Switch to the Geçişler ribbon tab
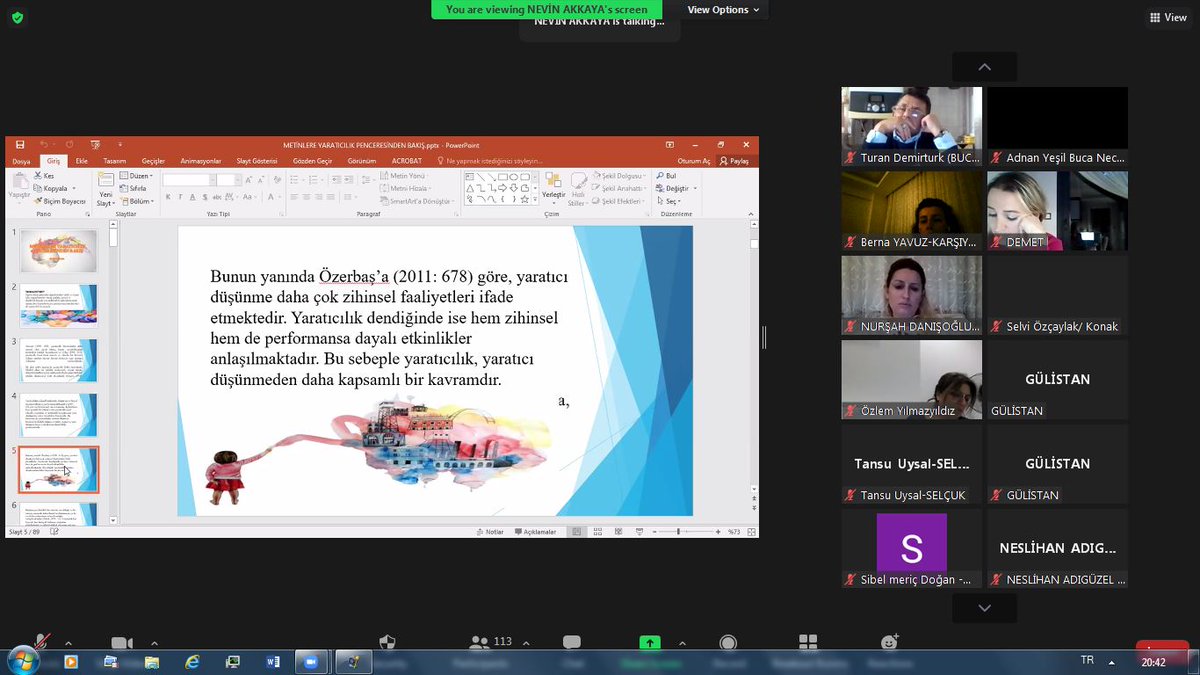1200x675 pixels. click(153, 161)
